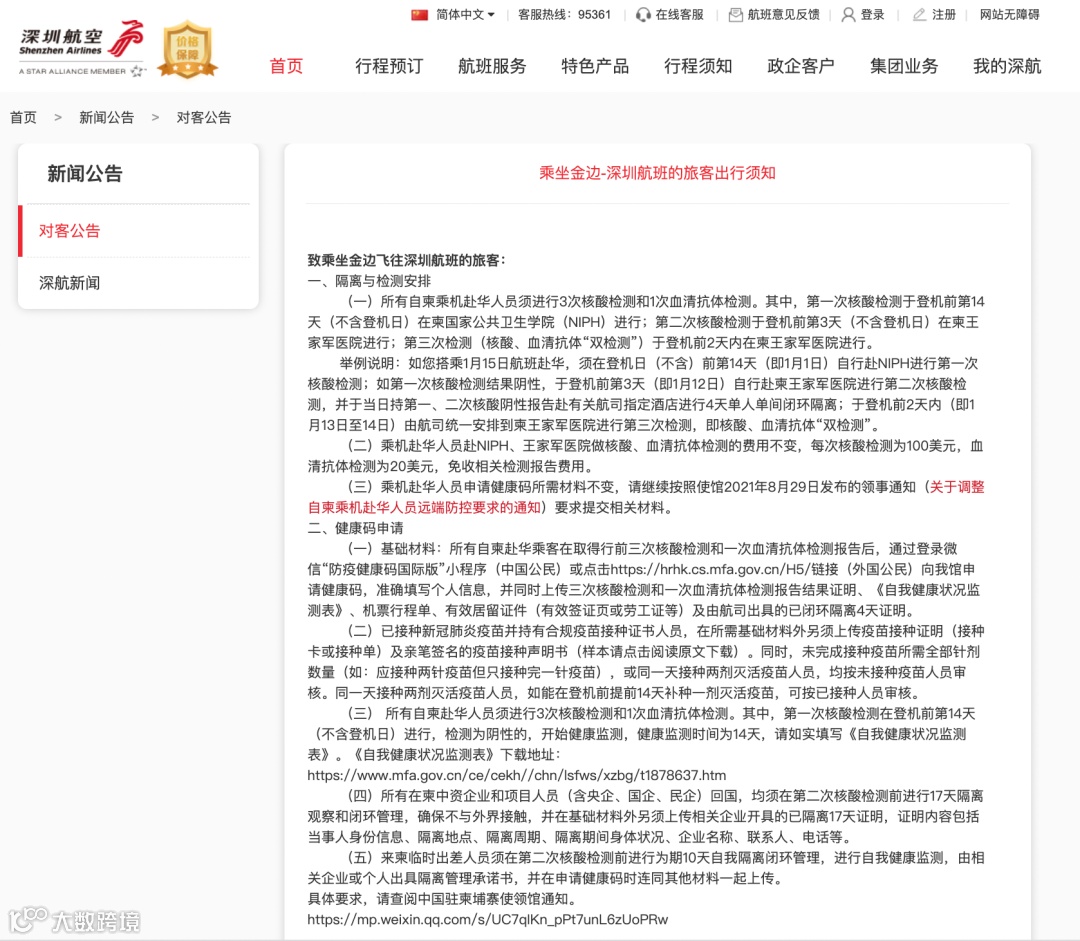Open 政企客户 menu
The width and height of the screenshot is (1080, 941).
800,66
